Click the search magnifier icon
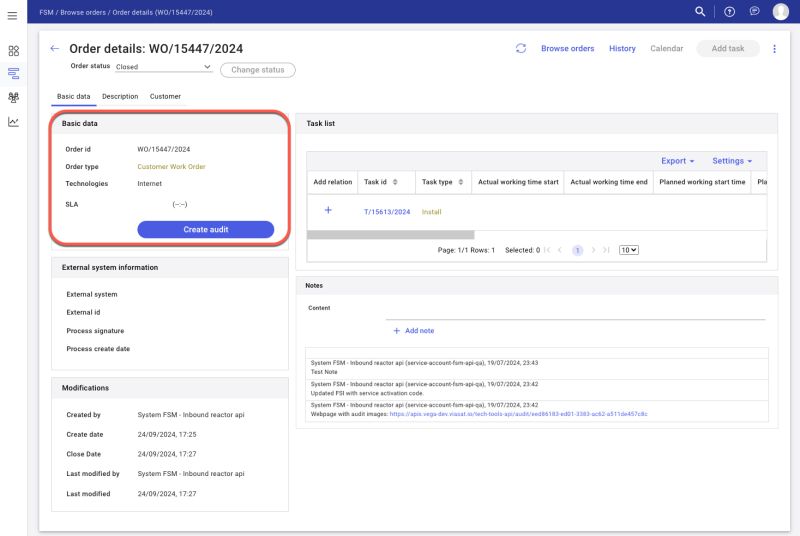The height and width of the screenshot is (536, 800). [700, 11]
